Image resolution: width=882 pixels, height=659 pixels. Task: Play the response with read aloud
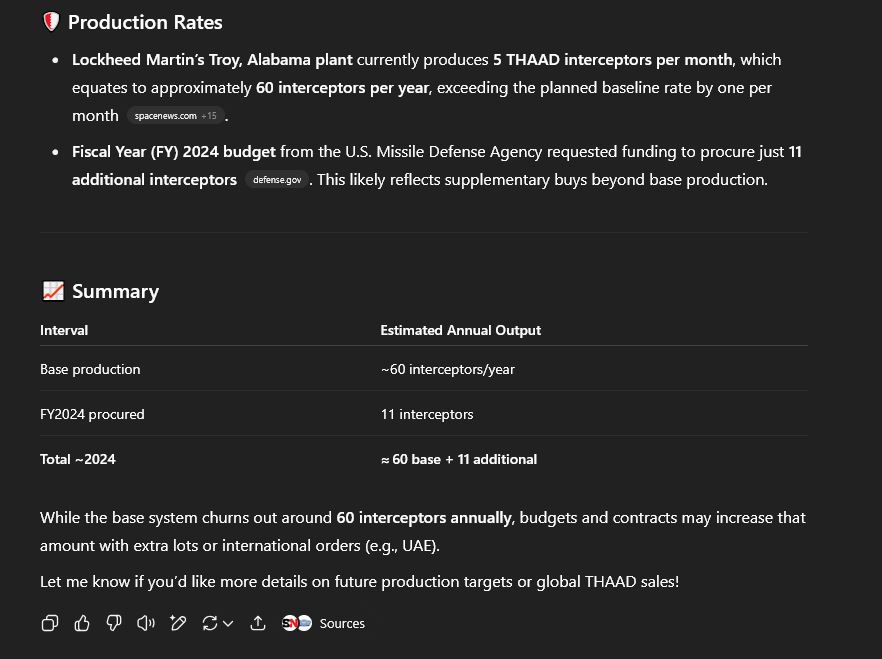click(x=146, y=623)
